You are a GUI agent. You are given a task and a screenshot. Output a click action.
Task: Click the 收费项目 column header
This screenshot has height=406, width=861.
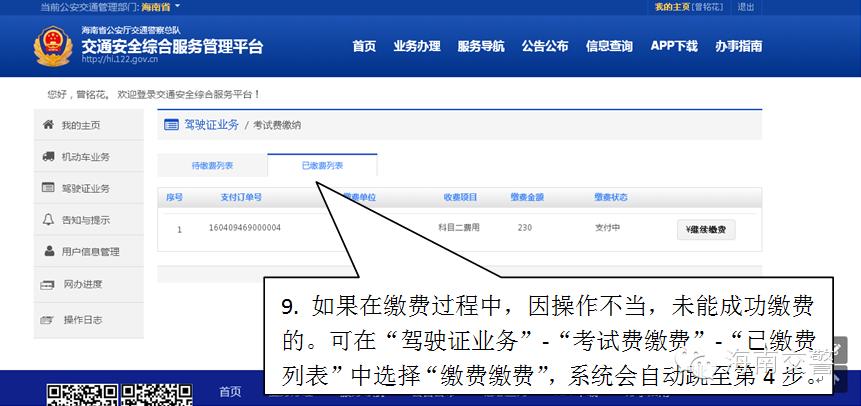[x=461, y=197]
